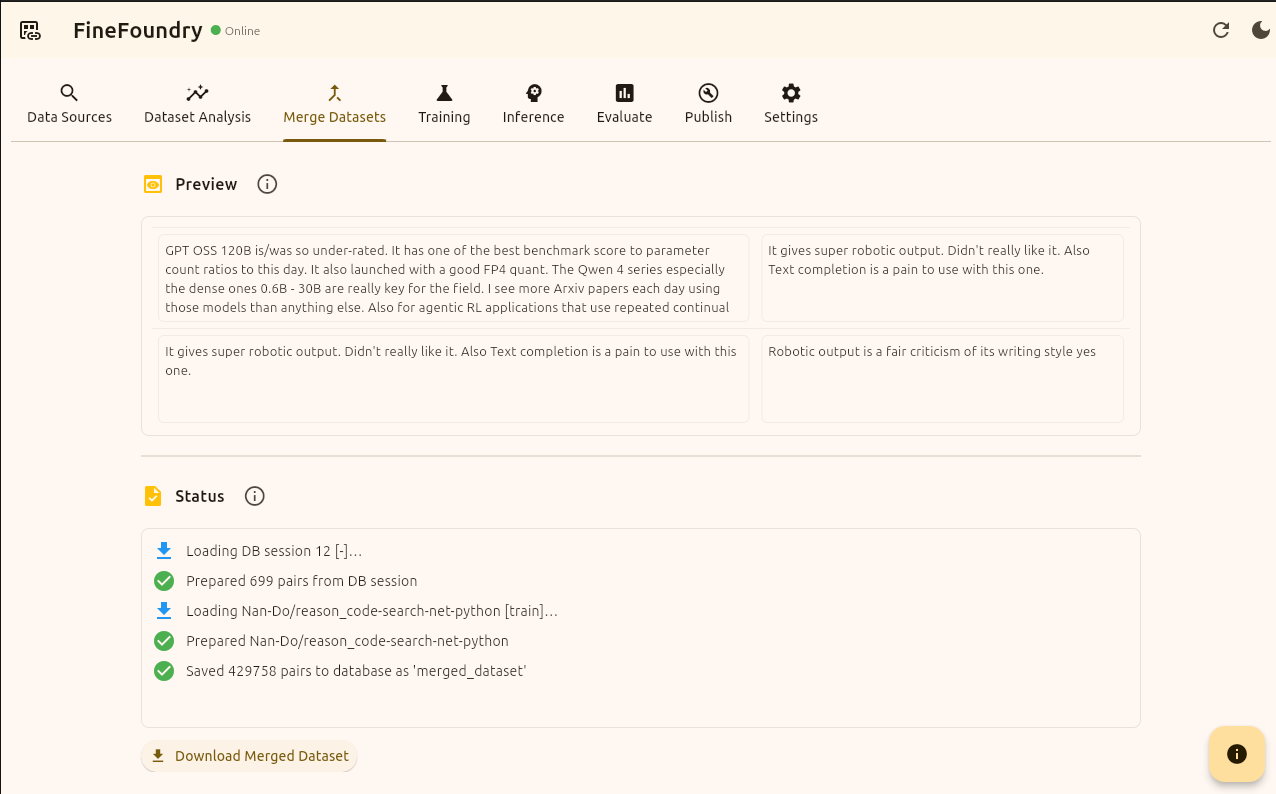Go to the Training tab
The width and height of the screenshot is (1276, 794).
(x=444, y=104)
